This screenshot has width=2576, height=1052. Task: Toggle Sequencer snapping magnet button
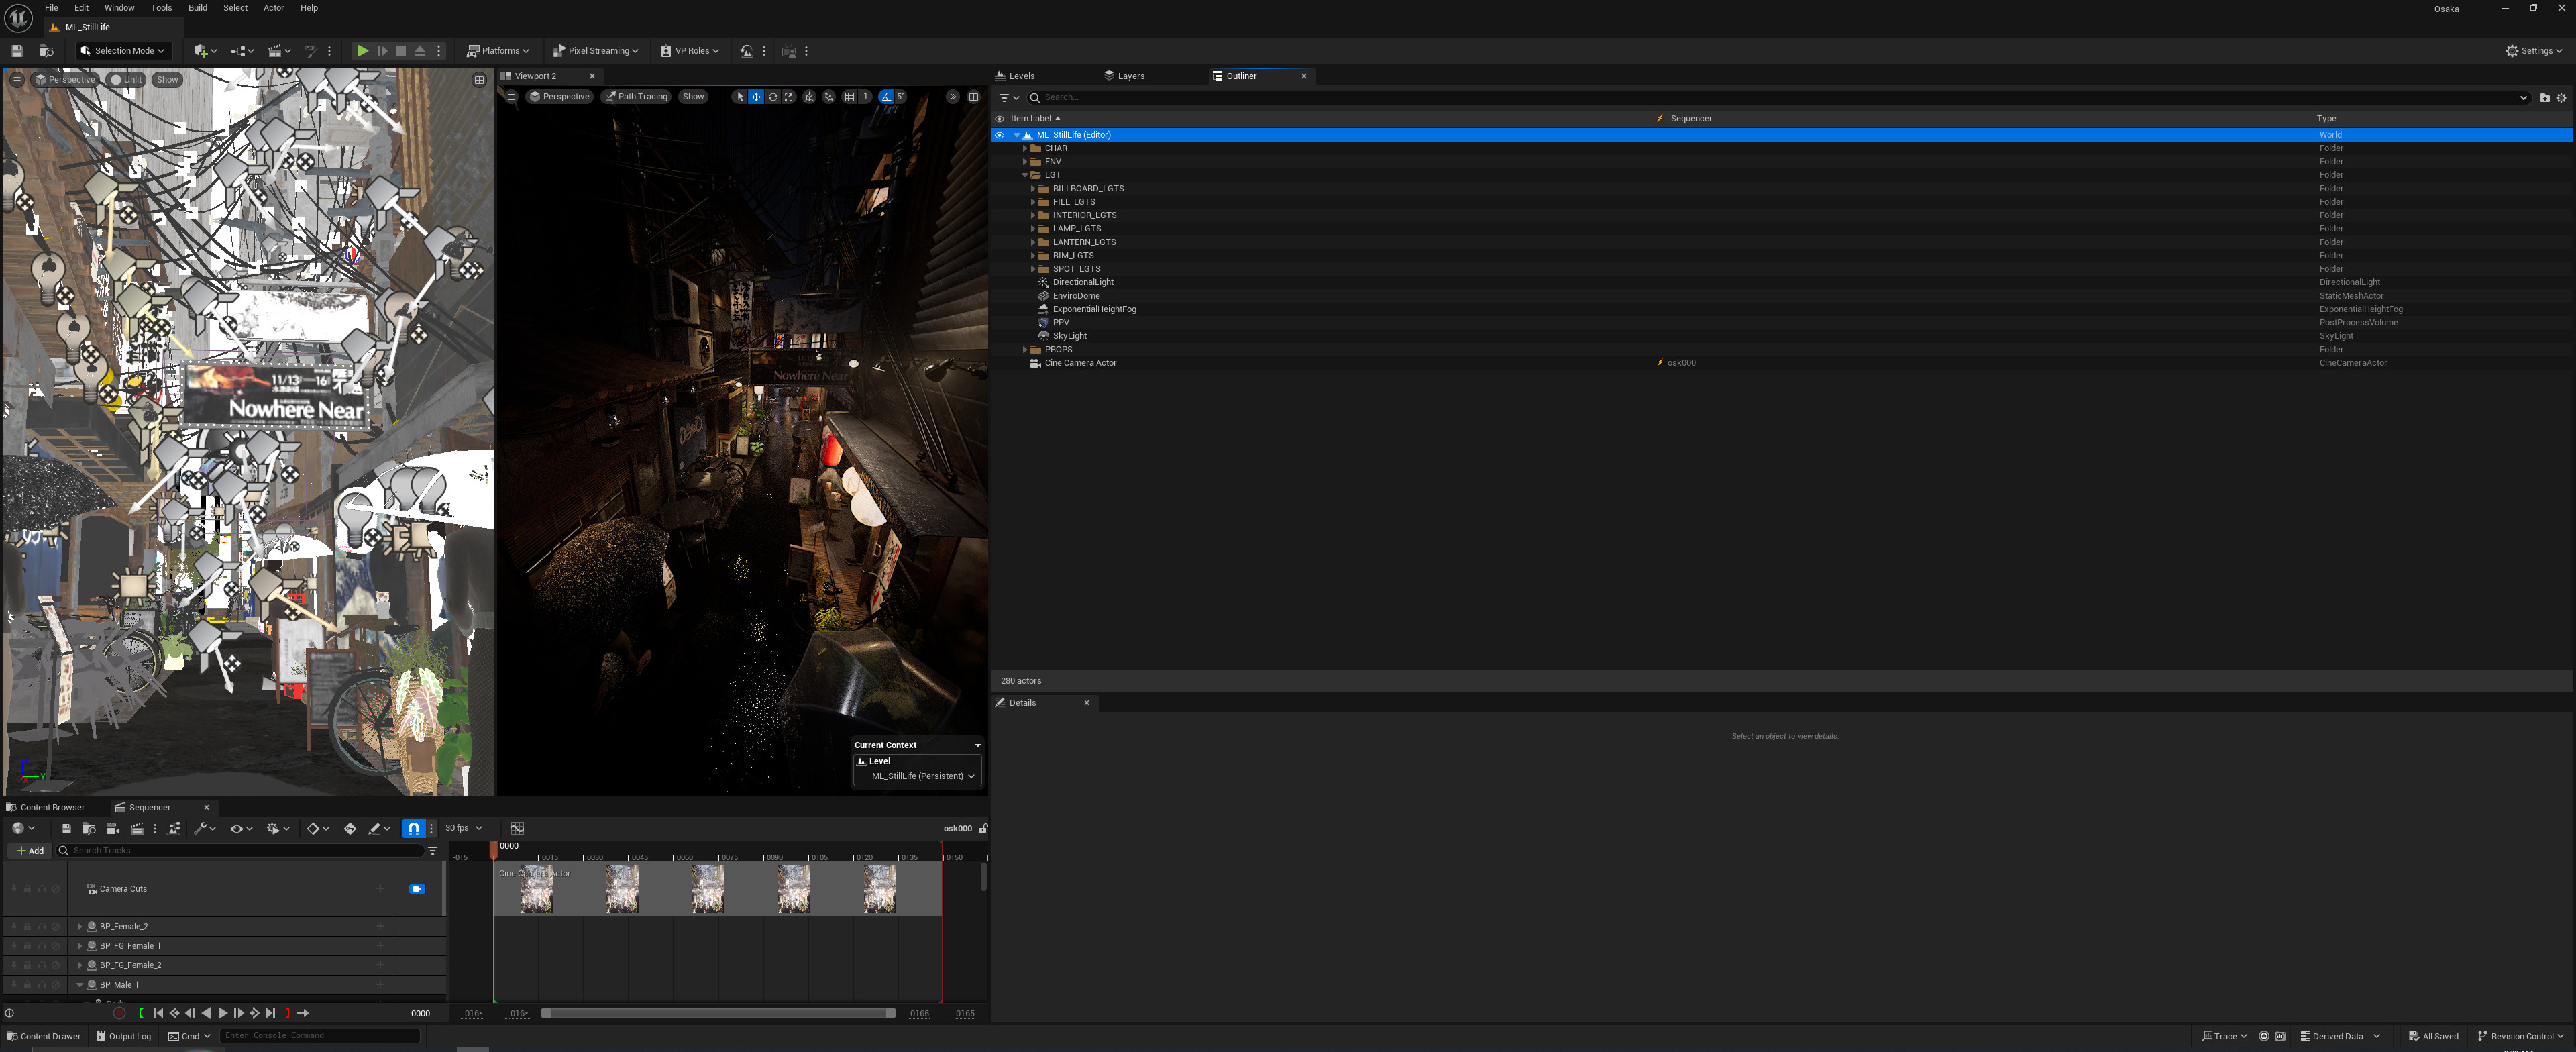pyautogui.click(x=413, y=828)
